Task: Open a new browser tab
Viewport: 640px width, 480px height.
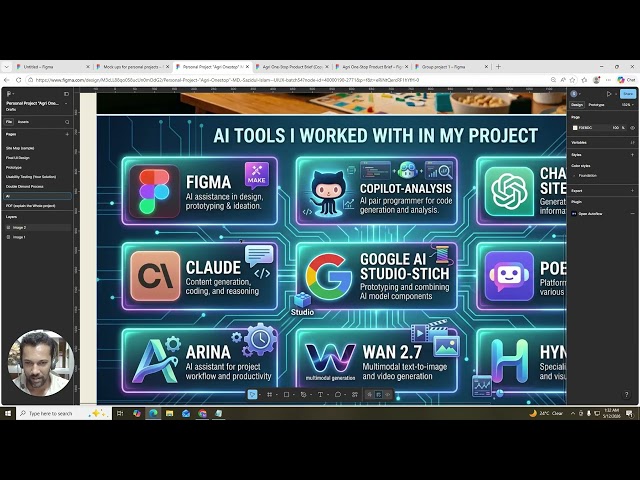Action: 498,67
